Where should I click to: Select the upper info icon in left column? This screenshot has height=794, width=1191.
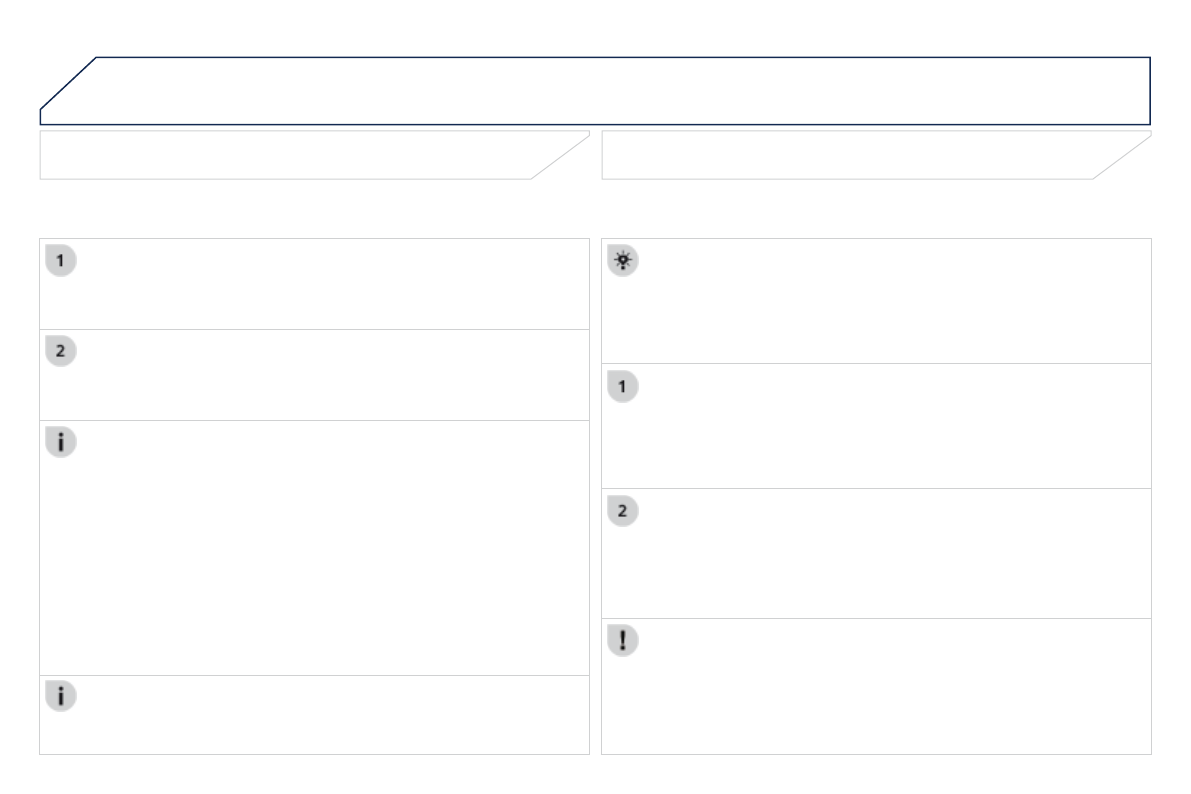62,444
